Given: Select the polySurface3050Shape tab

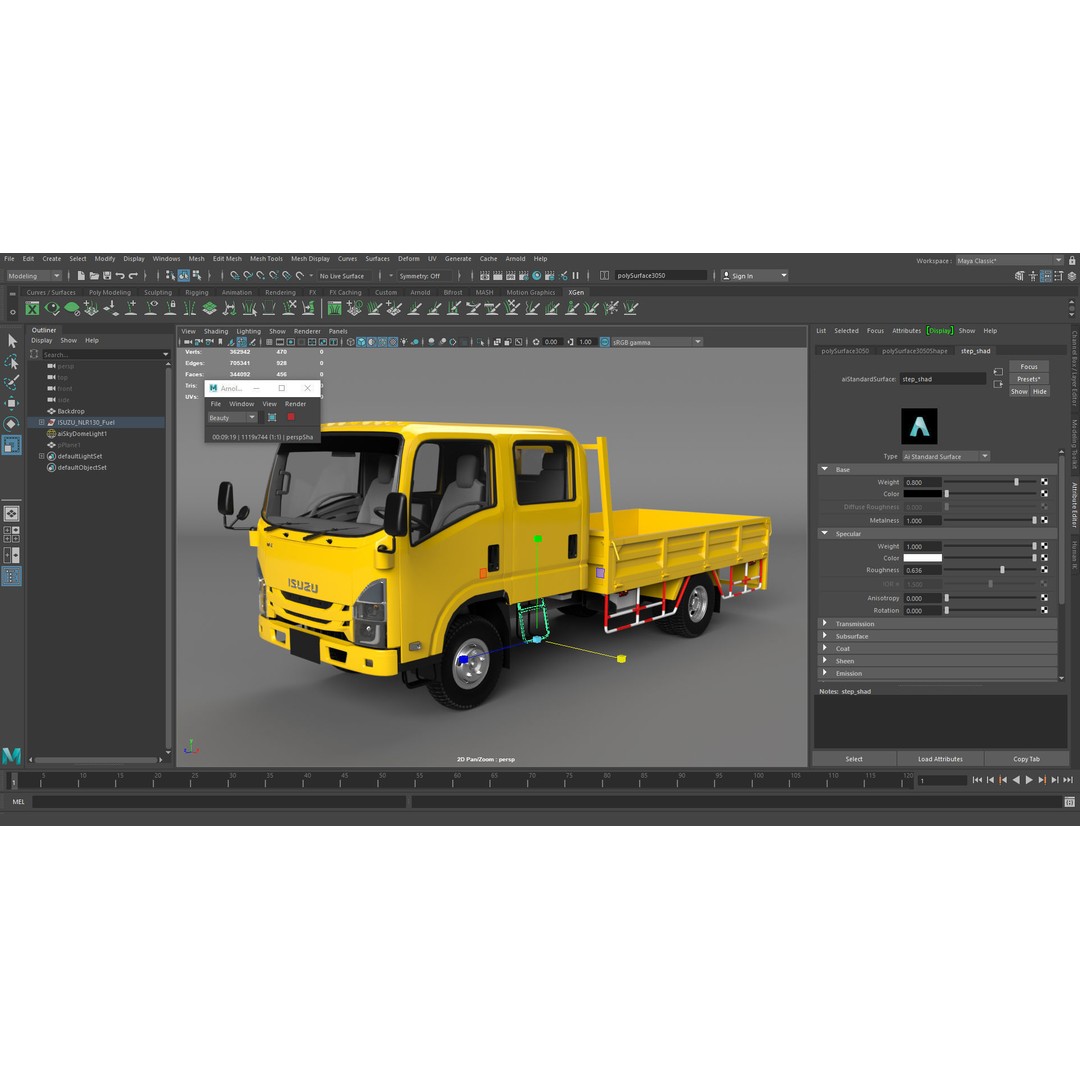Looking at the screenshot, I should (915, 351).
